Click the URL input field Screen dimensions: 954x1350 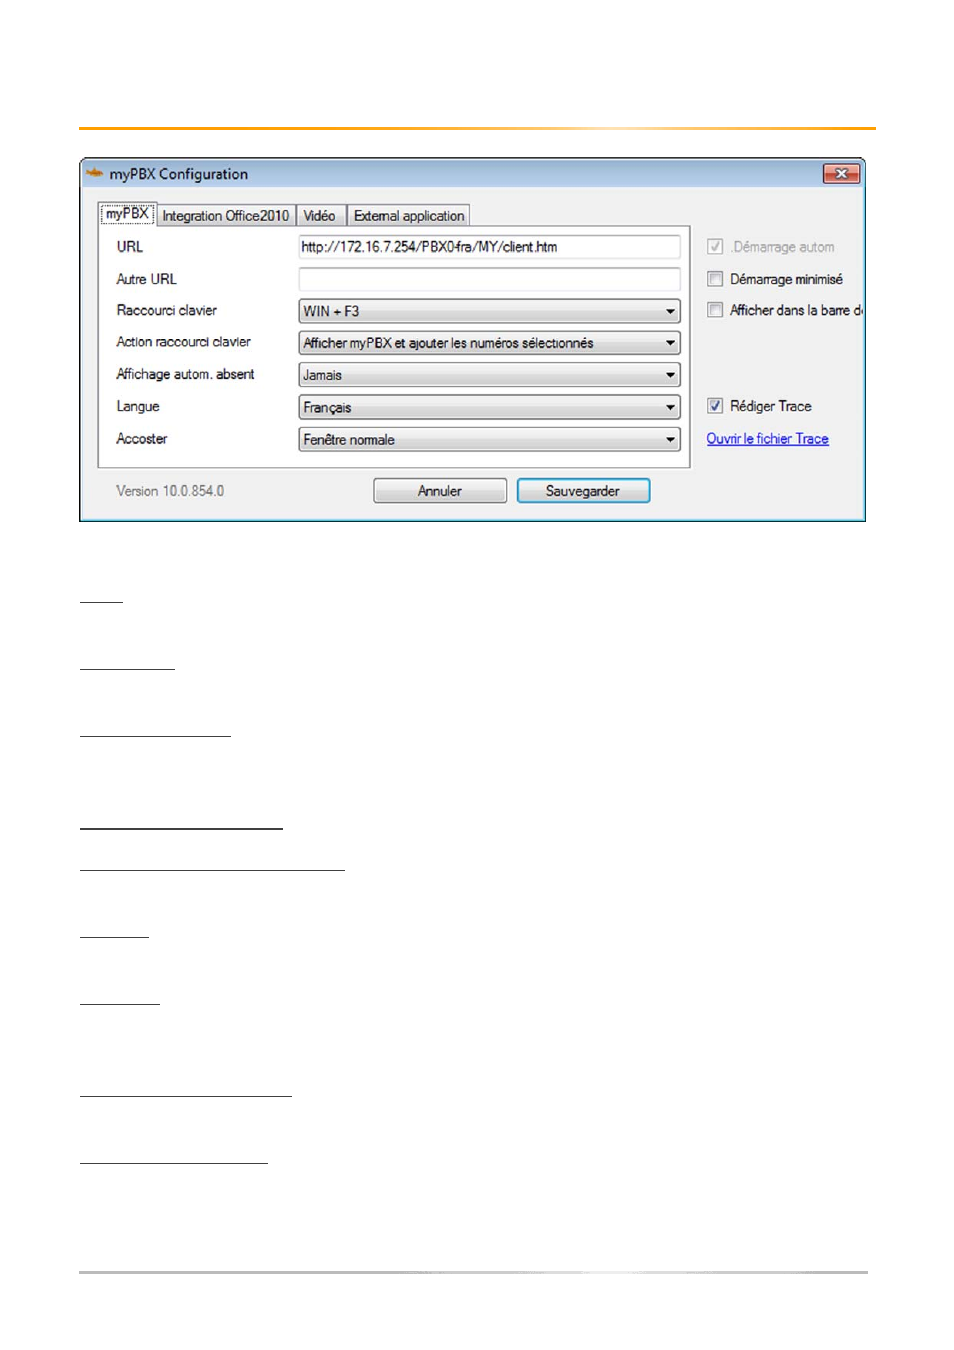pyautogui.click(x=489, y=247)
